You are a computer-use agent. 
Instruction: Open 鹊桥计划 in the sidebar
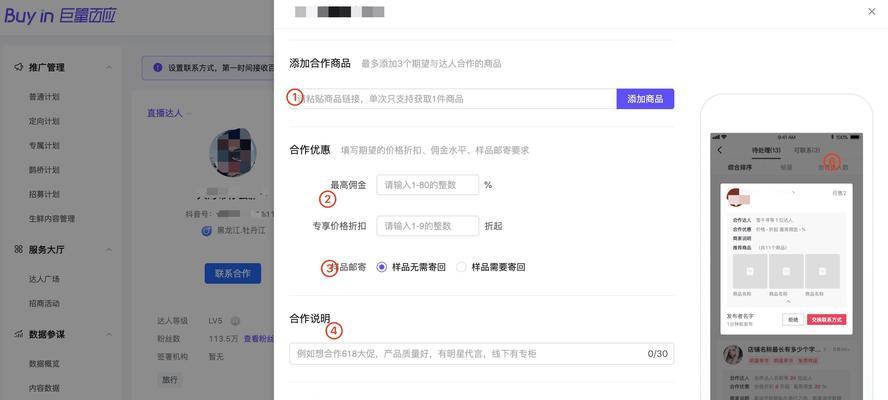click(x=44, y=170)
